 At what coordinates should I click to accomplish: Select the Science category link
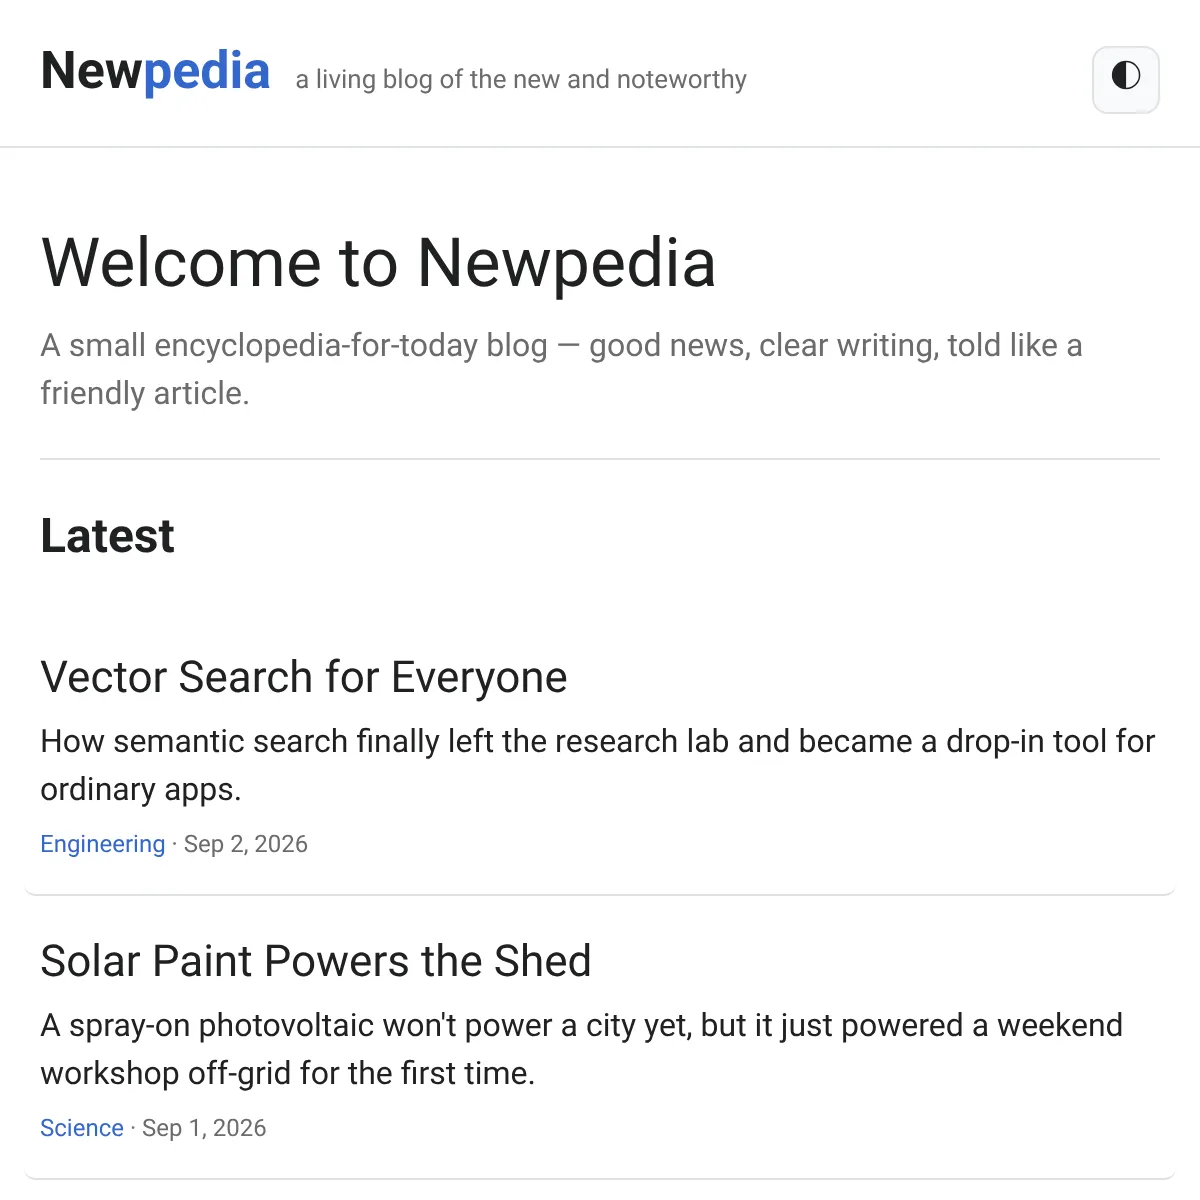(x=82, y=1128)
